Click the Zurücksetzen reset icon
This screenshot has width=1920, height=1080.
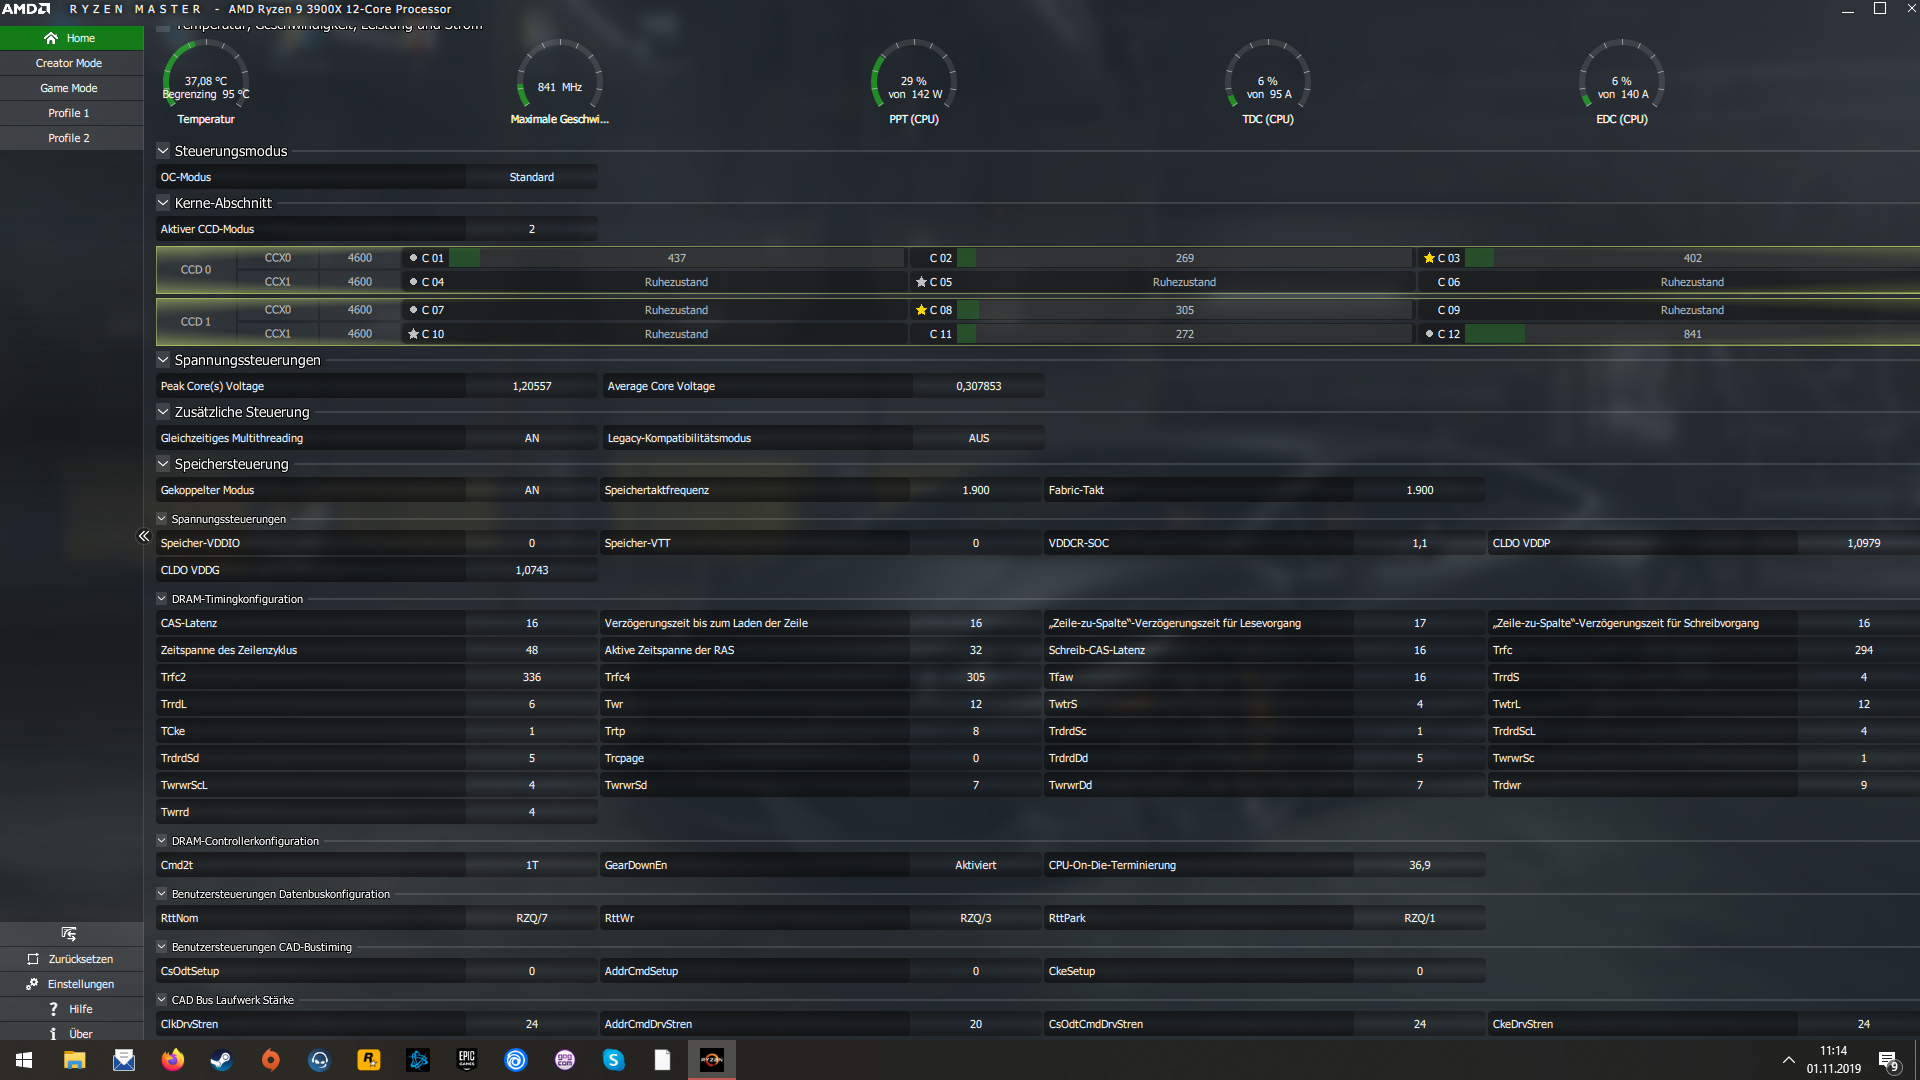[33, 959]
